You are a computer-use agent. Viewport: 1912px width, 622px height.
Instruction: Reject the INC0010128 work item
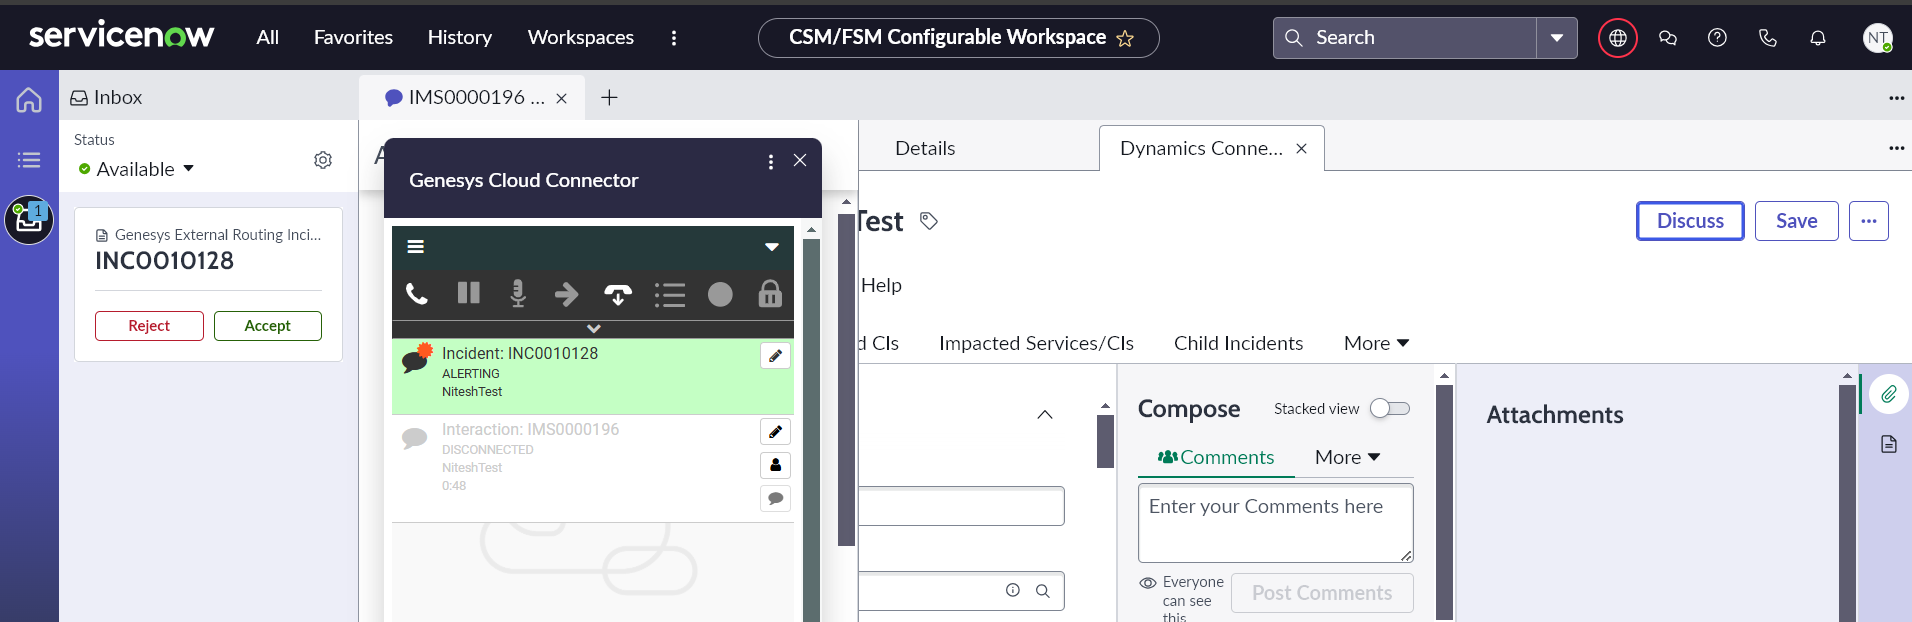point(149,326)
